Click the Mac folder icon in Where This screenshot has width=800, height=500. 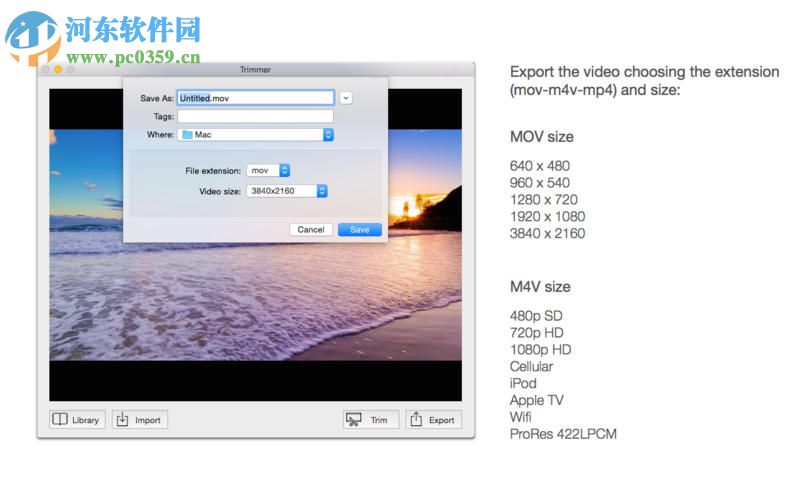pos(187,135)
